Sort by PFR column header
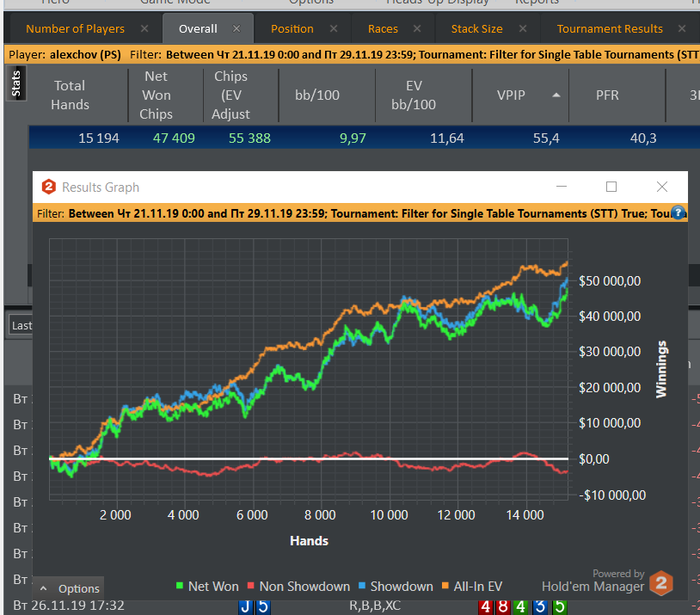The width and height of the screenshot is (700, 615). (x=607, y=95)
